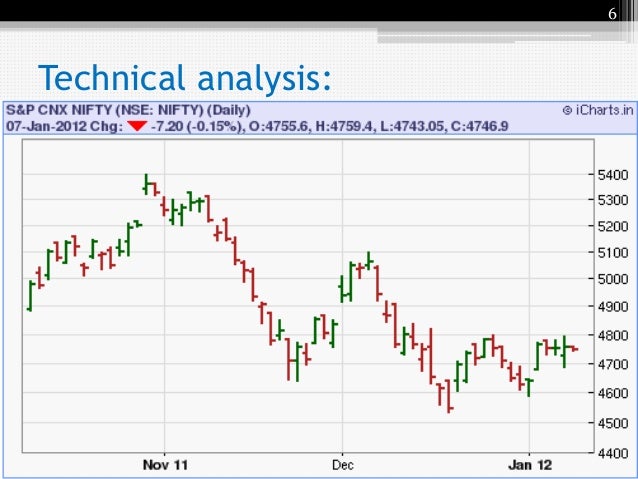638x479 pixels.
Task: Click the 'Dec' date axis label
Action: (343, 465)
